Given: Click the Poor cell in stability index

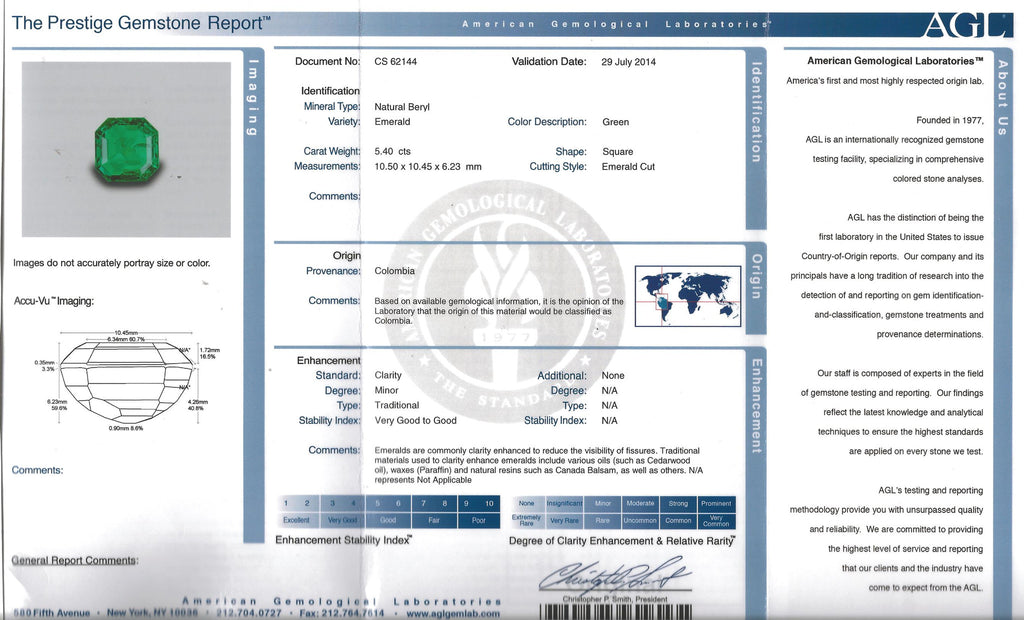Looking at the screenshot, I should coord(479,520).
